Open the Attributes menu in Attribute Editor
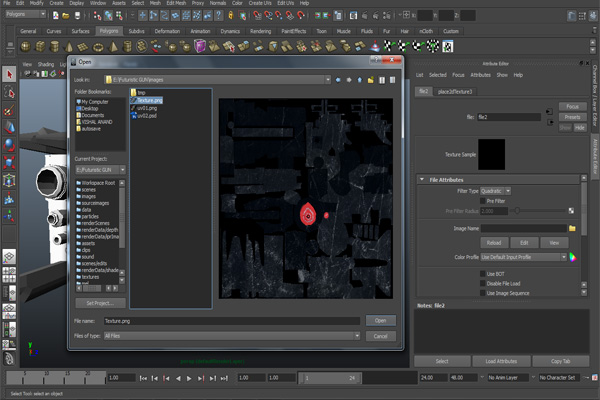Viewport: 600px width, 400px height. click(x=480, y=75)
